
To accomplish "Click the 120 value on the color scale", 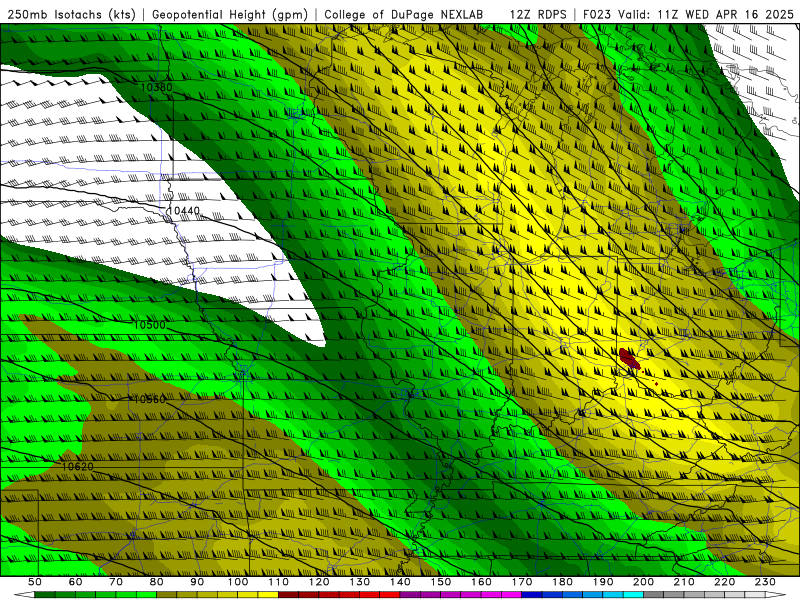I will [319, 582].
